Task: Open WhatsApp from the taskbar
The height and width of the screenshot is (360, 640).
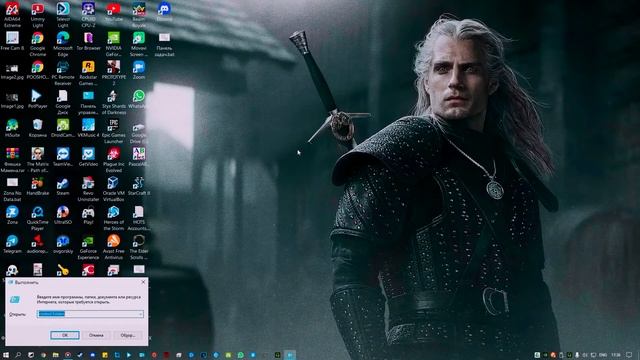Action: (x=240, y=355)
